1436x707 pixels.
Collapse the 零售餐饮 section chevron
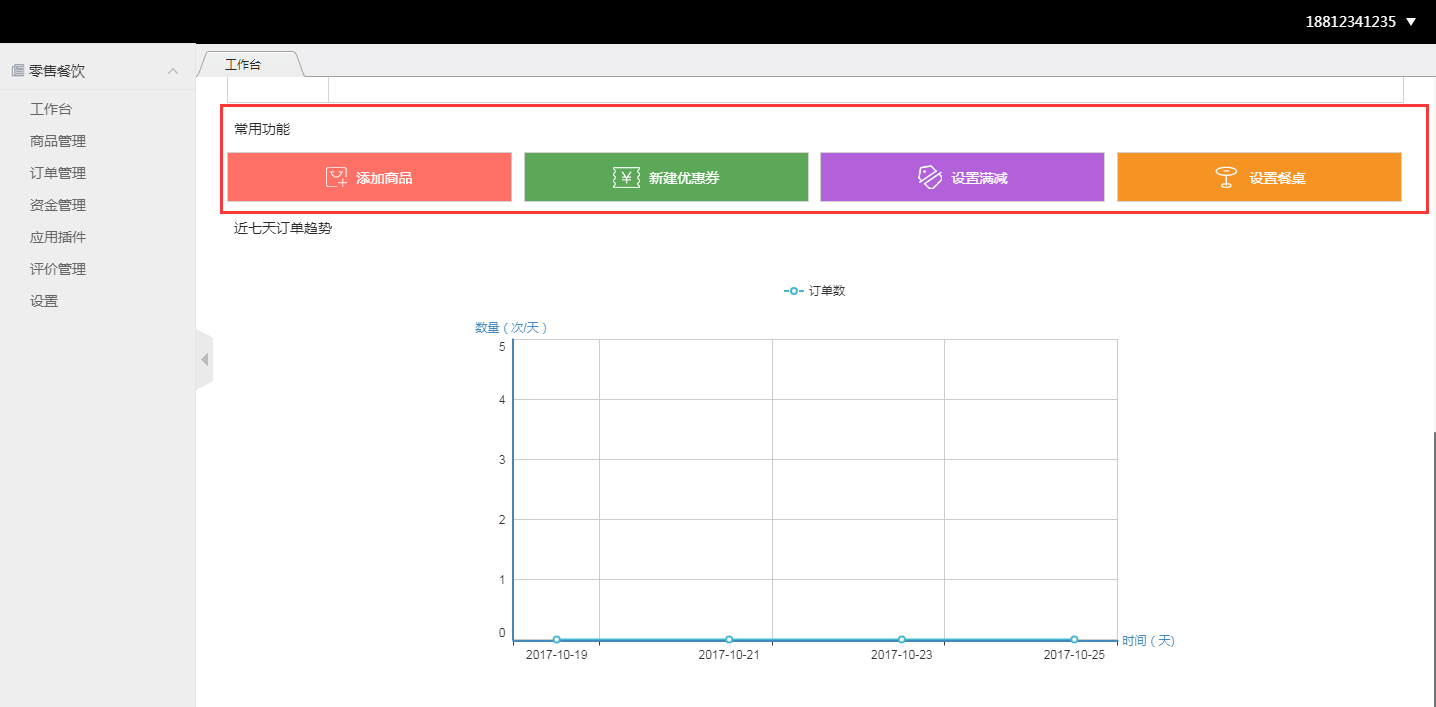pos(173,71)
